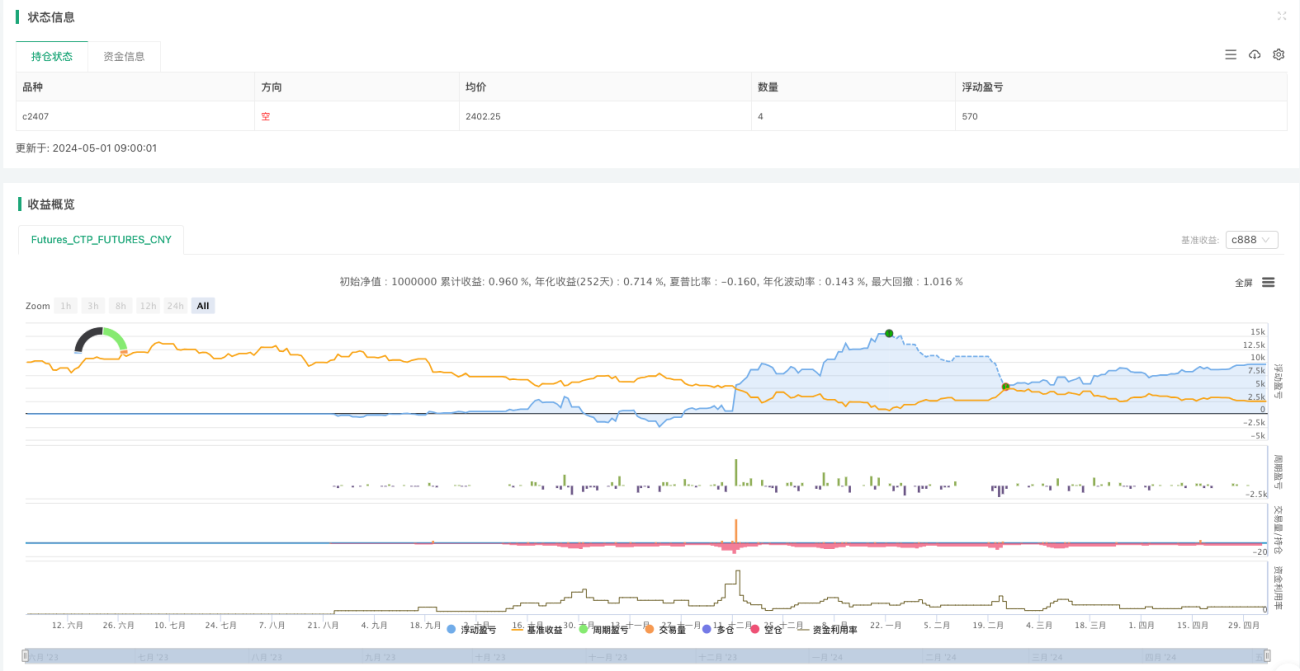Screen dimensions: 1300x671
Task: Click the expand panel icon in status section
Action: pos(1282,16)
